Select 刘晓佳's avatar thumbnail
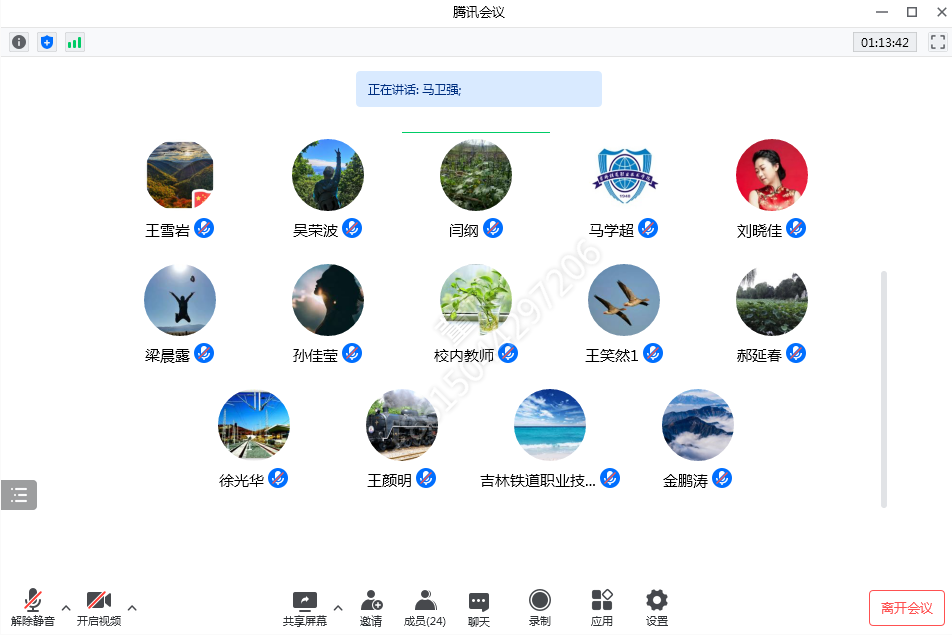Viewport: 952px width, 635px height. 771,175
